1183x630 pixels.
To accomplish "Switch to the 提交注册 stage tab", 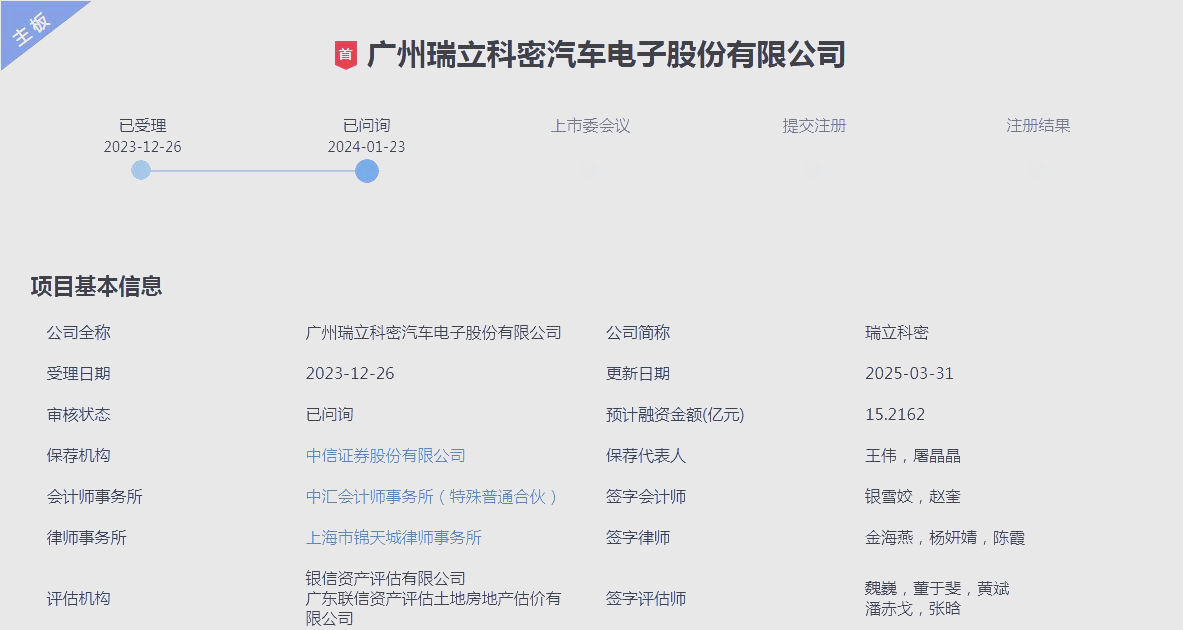I will [x=813, y=126].
